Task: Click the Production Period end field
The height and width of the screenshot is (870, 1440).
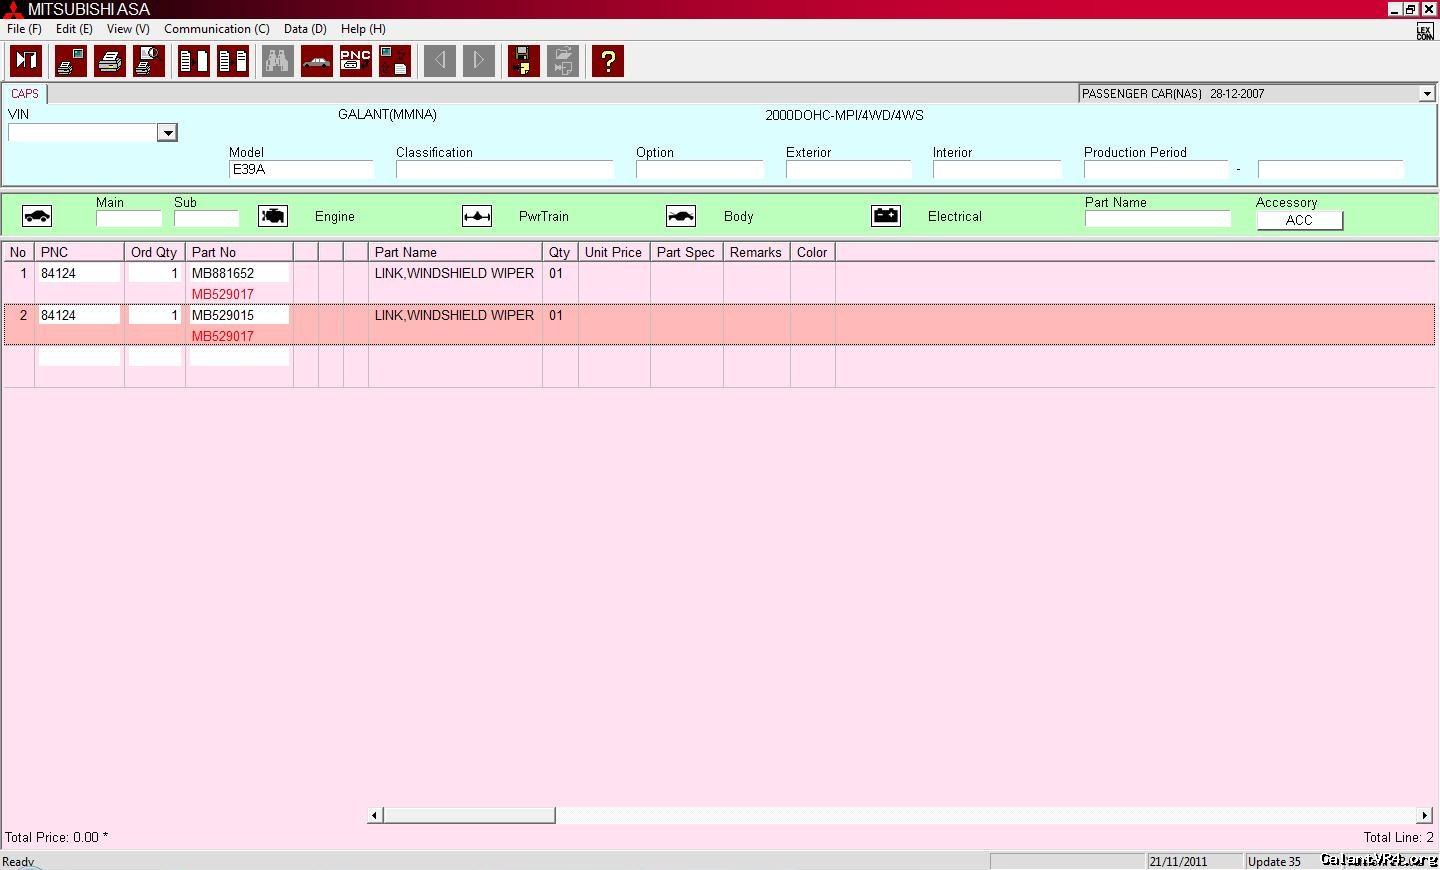Action: pos(1331,170)
